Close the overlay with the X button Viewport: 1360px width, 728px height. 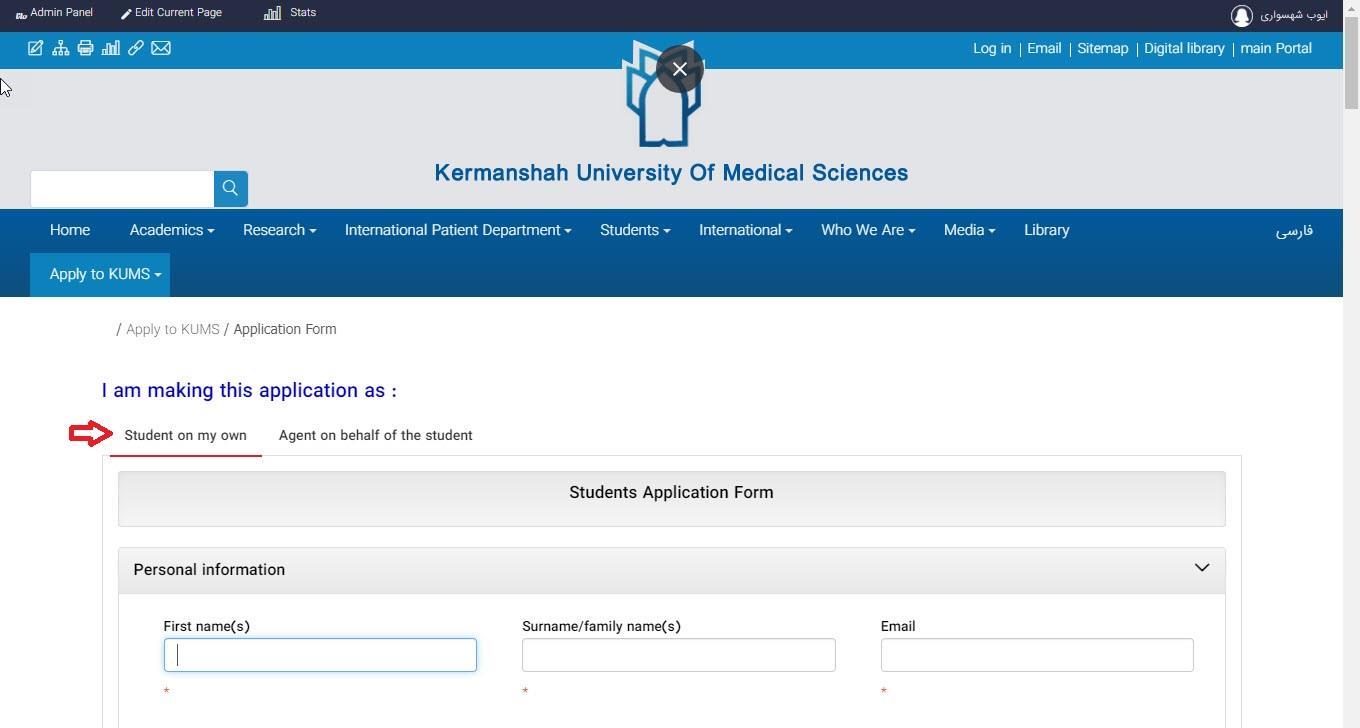(x=680, y=69)
